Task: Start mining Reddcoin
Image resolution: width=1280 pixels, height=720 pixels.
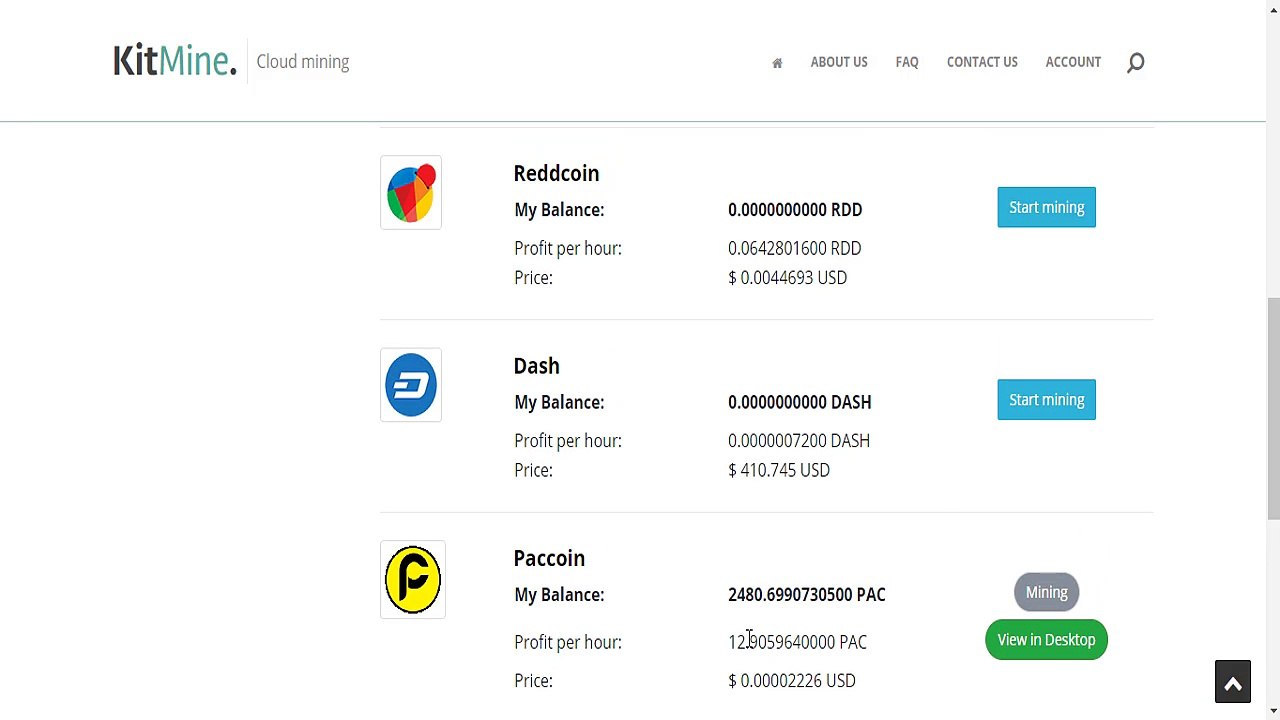Action: pyautogui.click(x=1046, y=207)
